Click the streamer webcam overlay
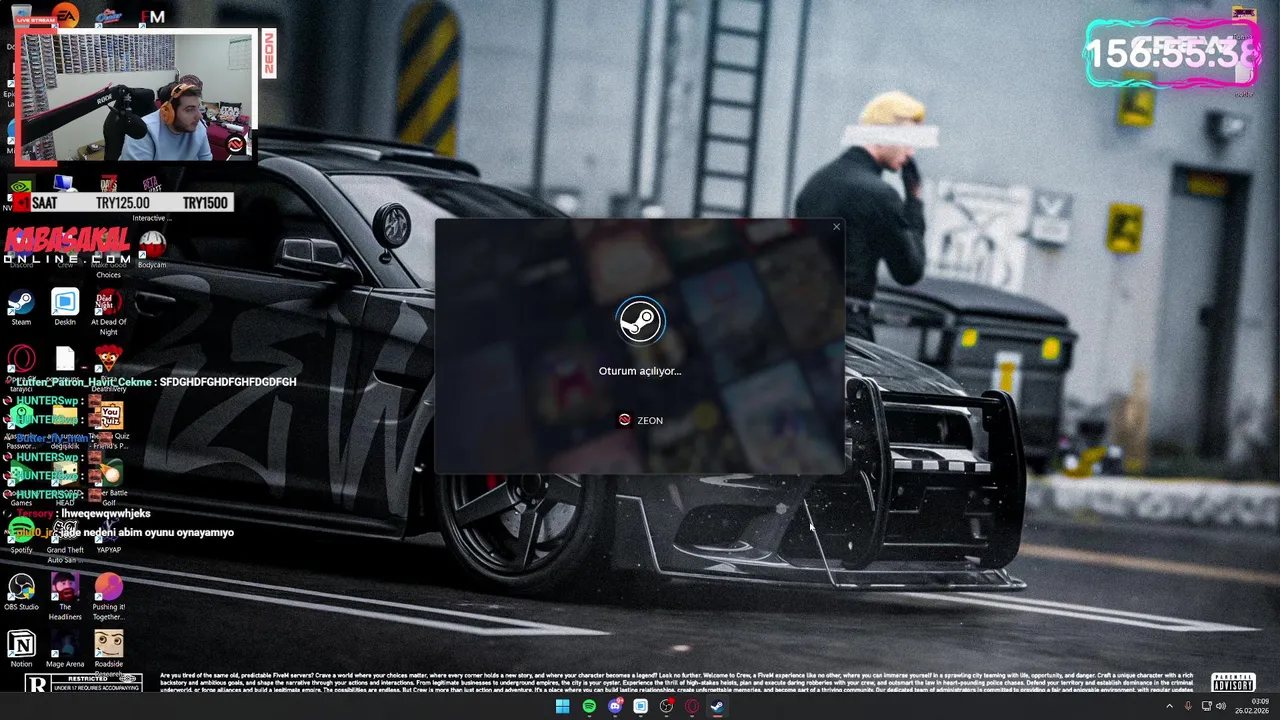Image resolution: width=1280 pixels, height=720 pixels. [135, 96]
